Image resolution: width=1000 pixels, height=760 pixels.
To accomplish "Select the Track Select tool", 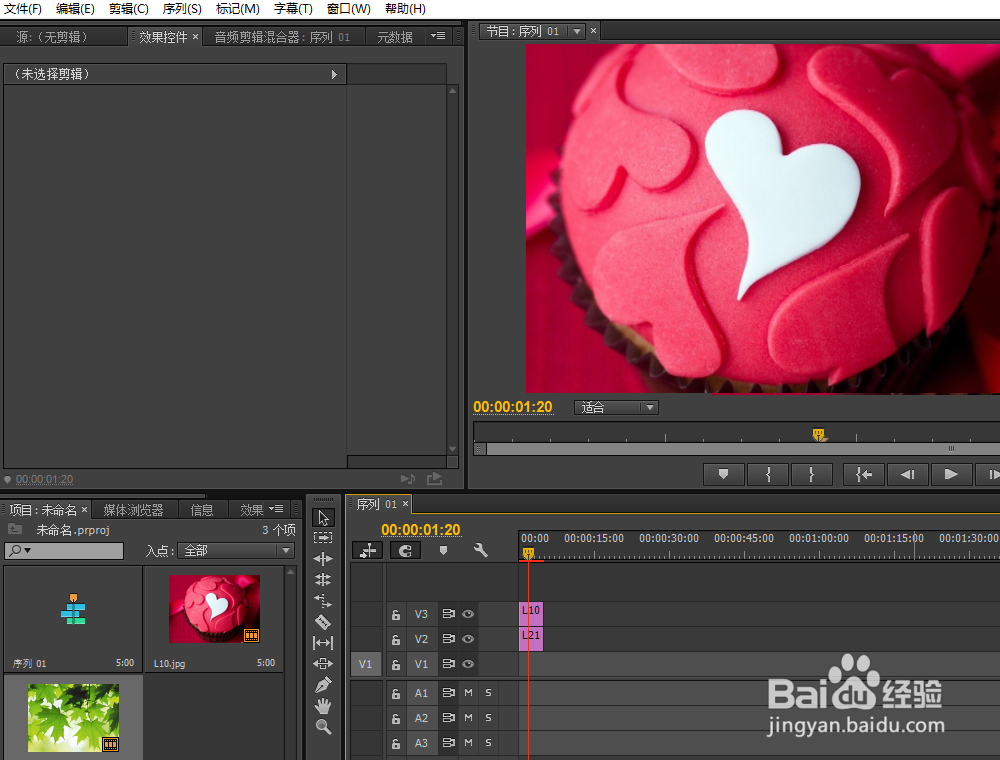I will (323, 538).
